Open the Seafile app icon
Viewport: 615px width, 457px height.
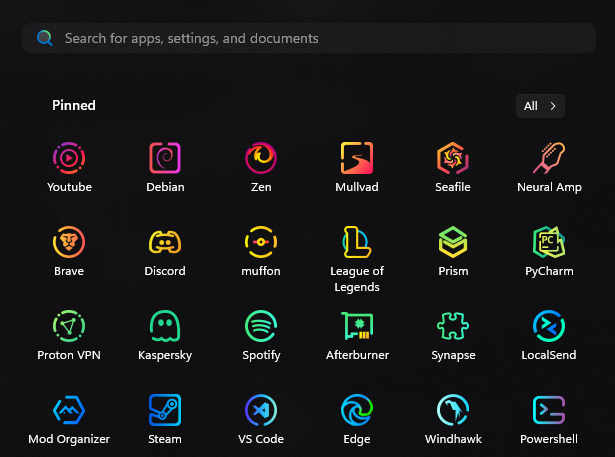coord(453,158)
